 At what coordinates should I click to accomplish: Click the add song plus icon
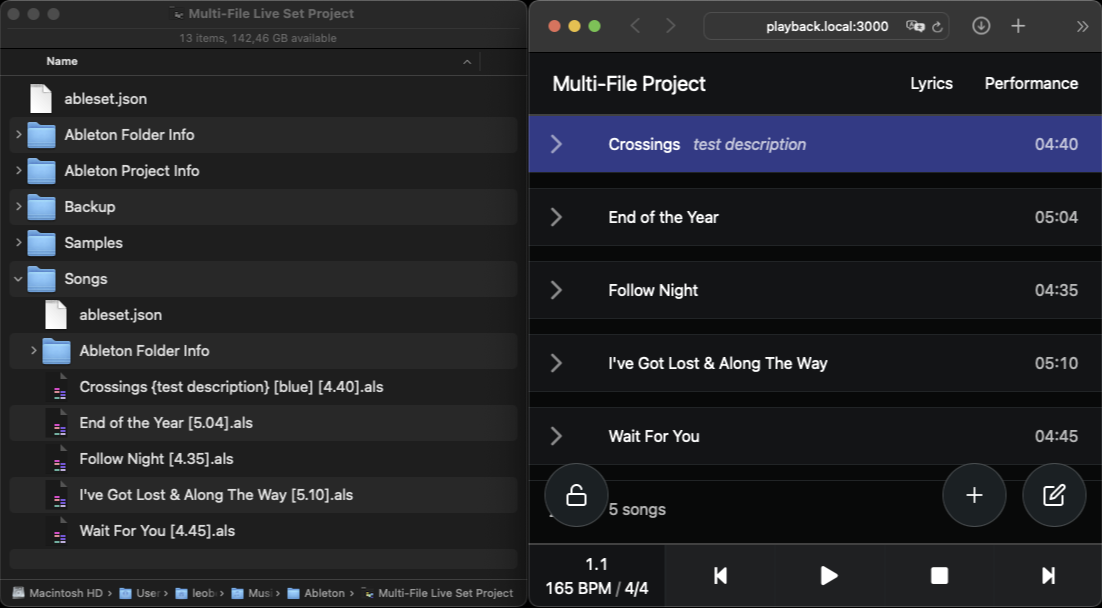tap(974, 494)
